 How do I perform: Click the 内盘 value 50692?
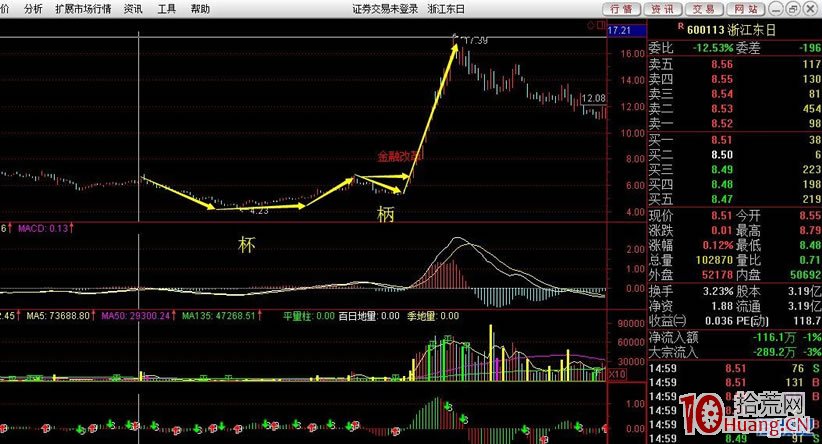(806, 274)
